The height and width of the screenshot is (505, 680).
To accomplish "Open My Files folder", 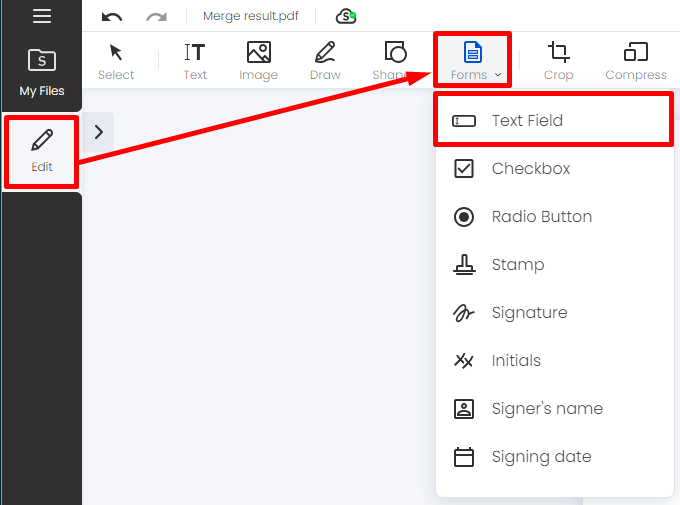I will [x=42, y=72].
